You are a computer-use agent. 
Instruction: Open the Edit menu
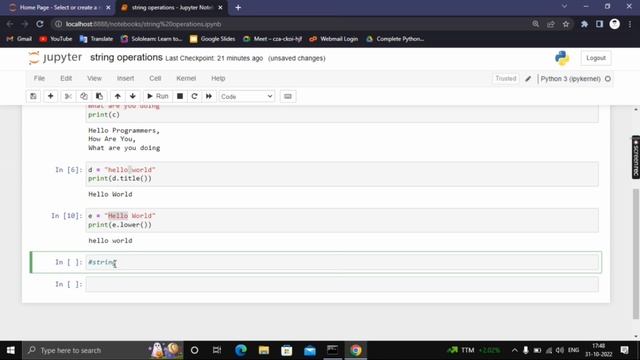pos(66,78)
